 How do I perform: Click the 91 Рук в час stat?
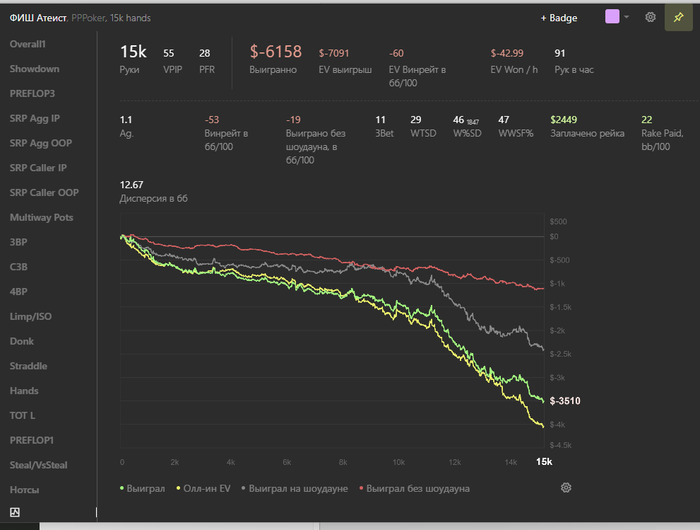coord(574,61)
